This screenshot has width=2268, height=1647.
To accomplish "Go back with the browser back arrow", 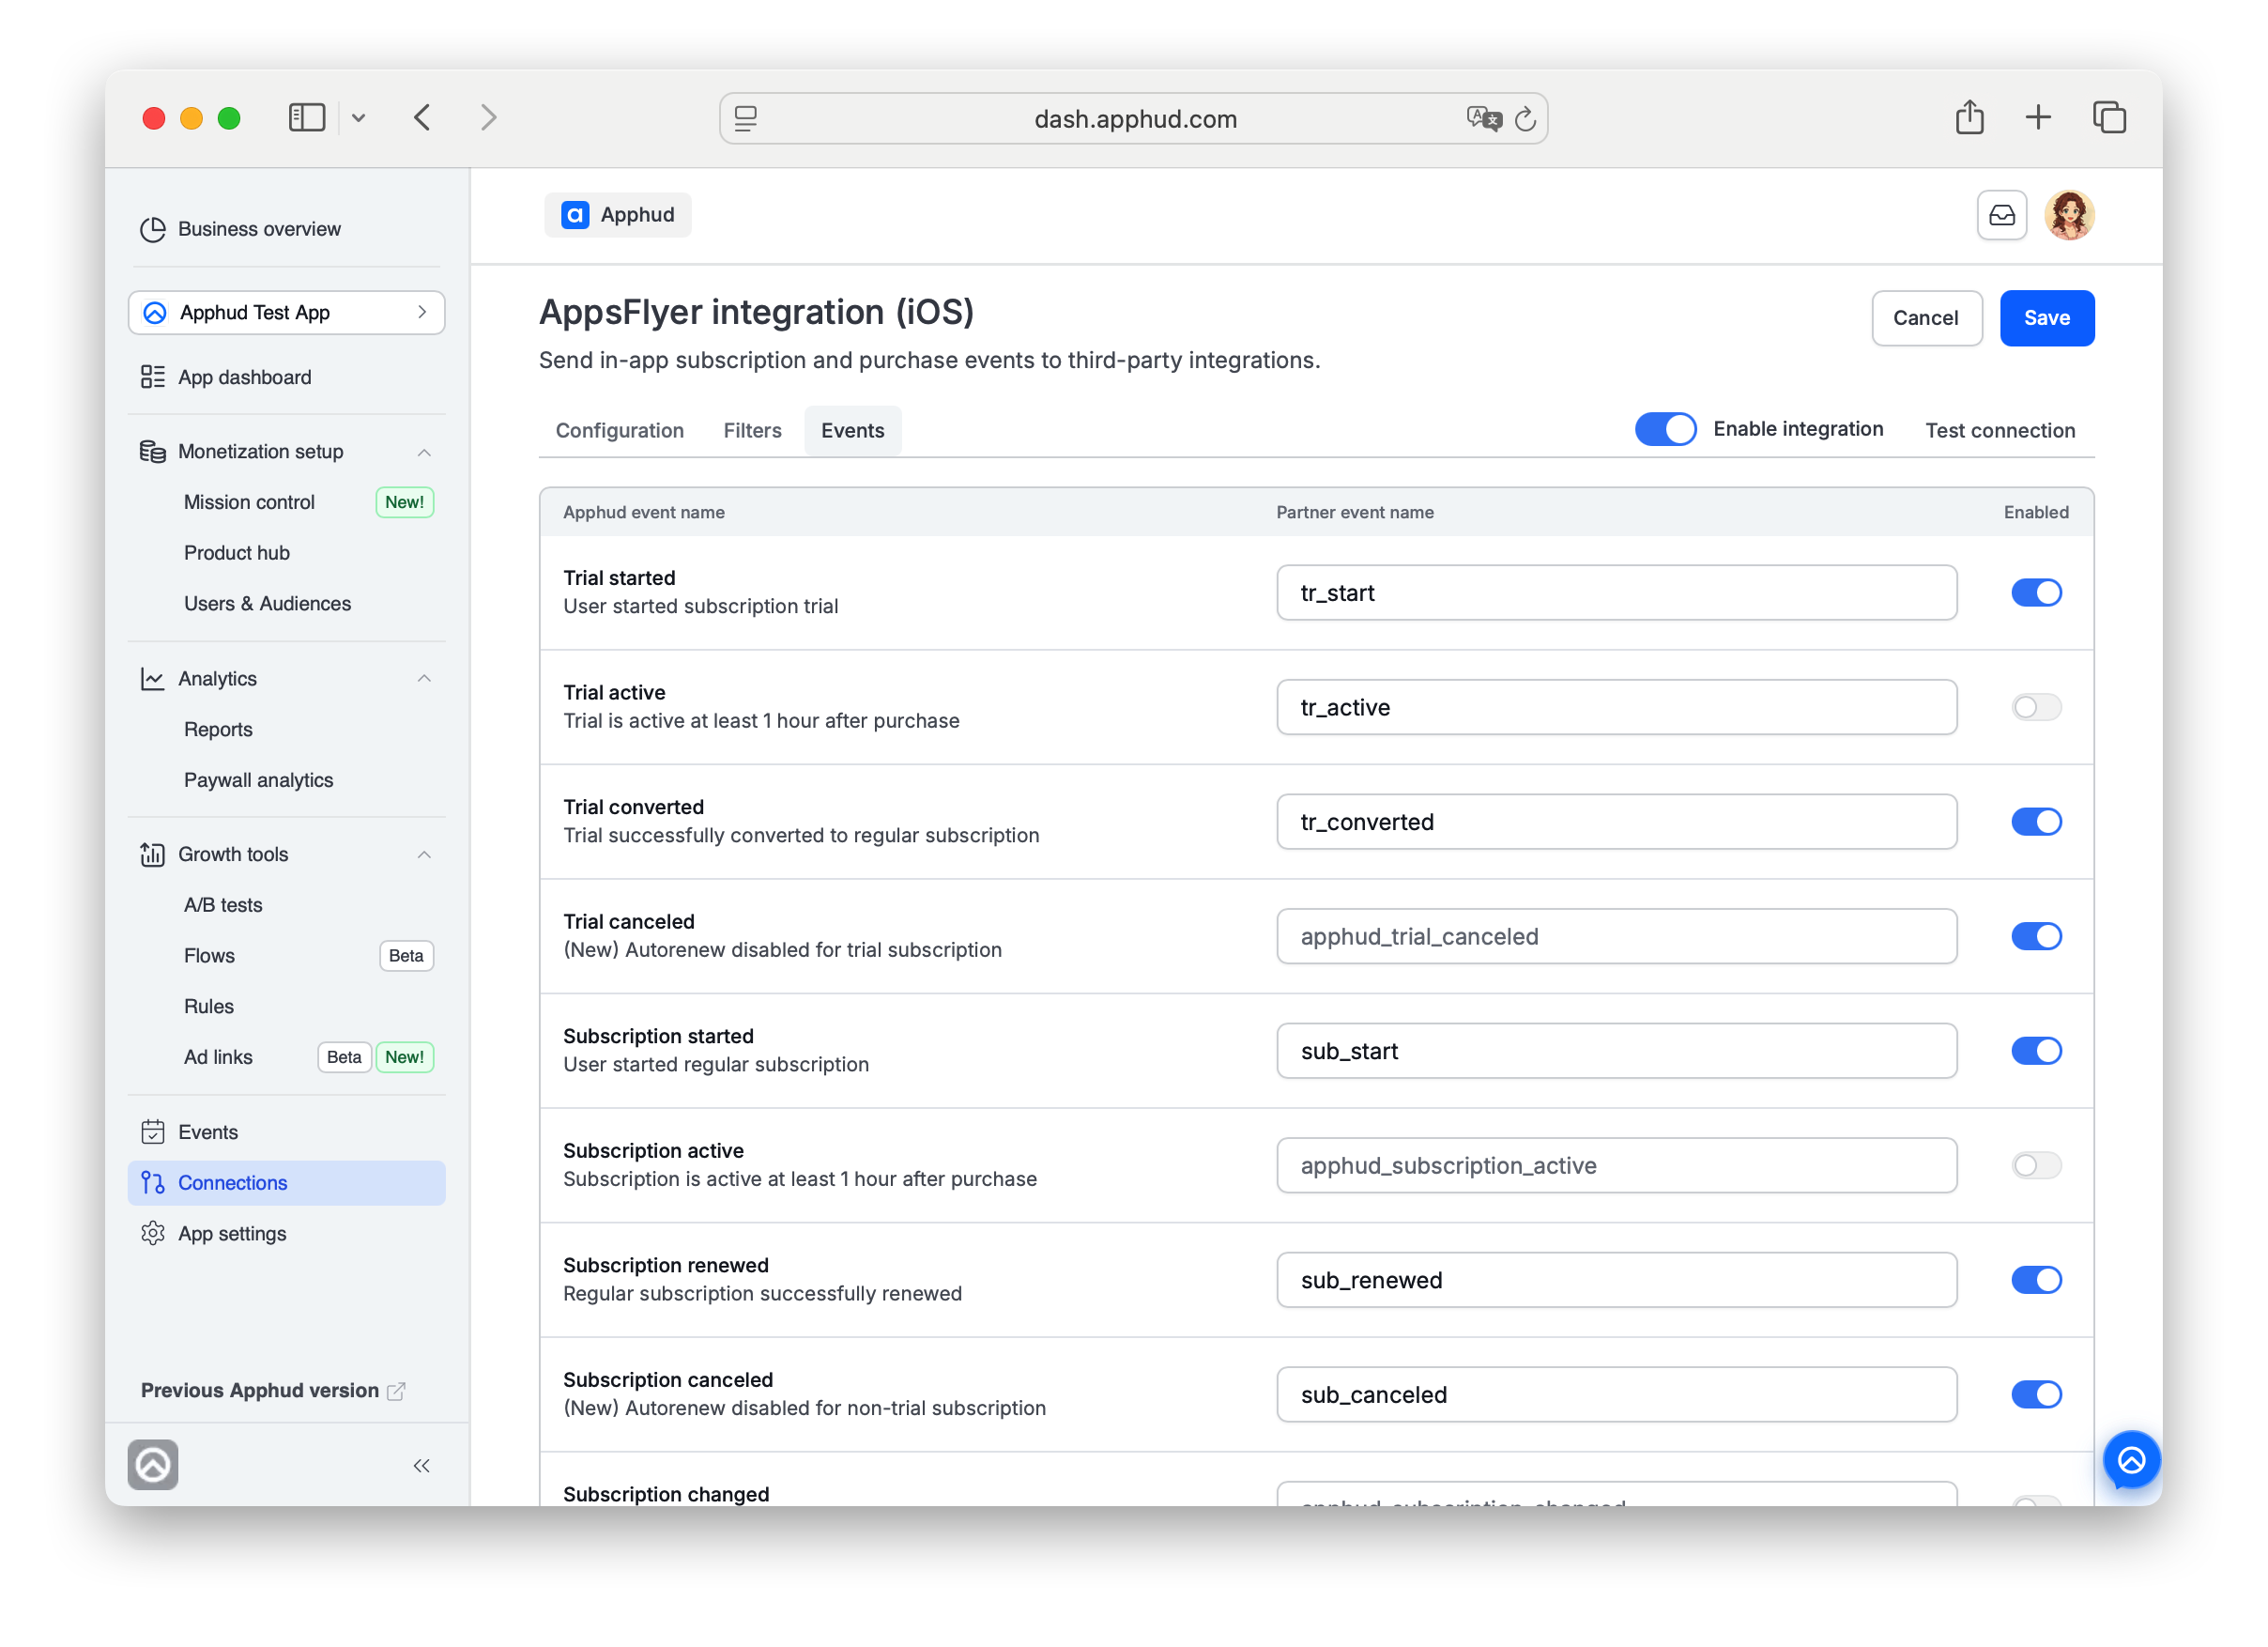I will [x=422, y=118].
